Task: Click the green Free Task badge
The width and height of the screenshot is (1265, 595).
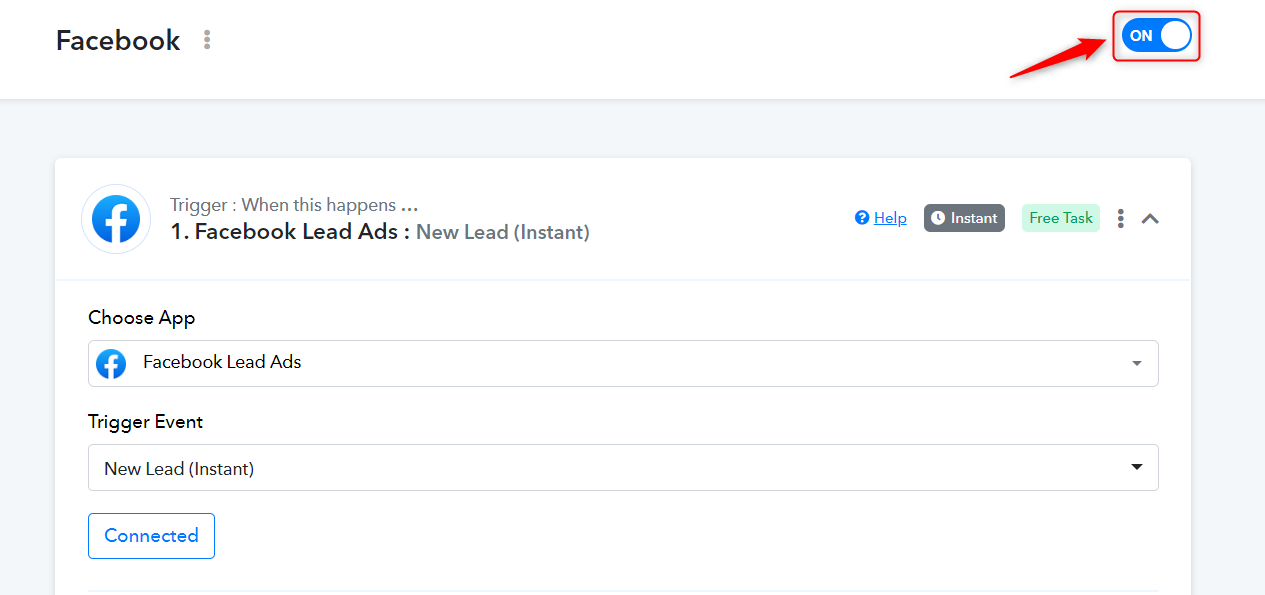Action: click(x=1061, y=218)
